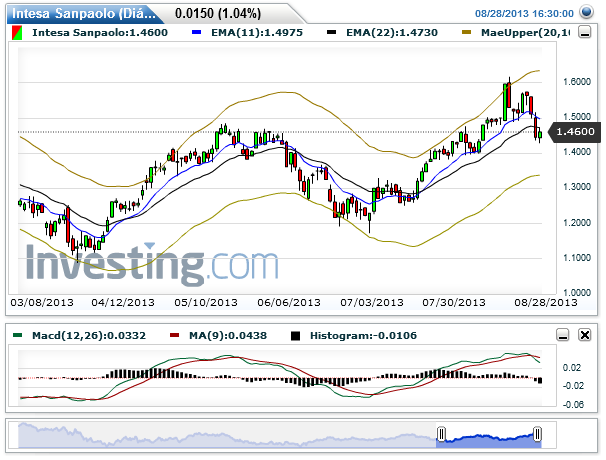
Task: Click the 1.6000 price axis label
Action: coord(577,82)
